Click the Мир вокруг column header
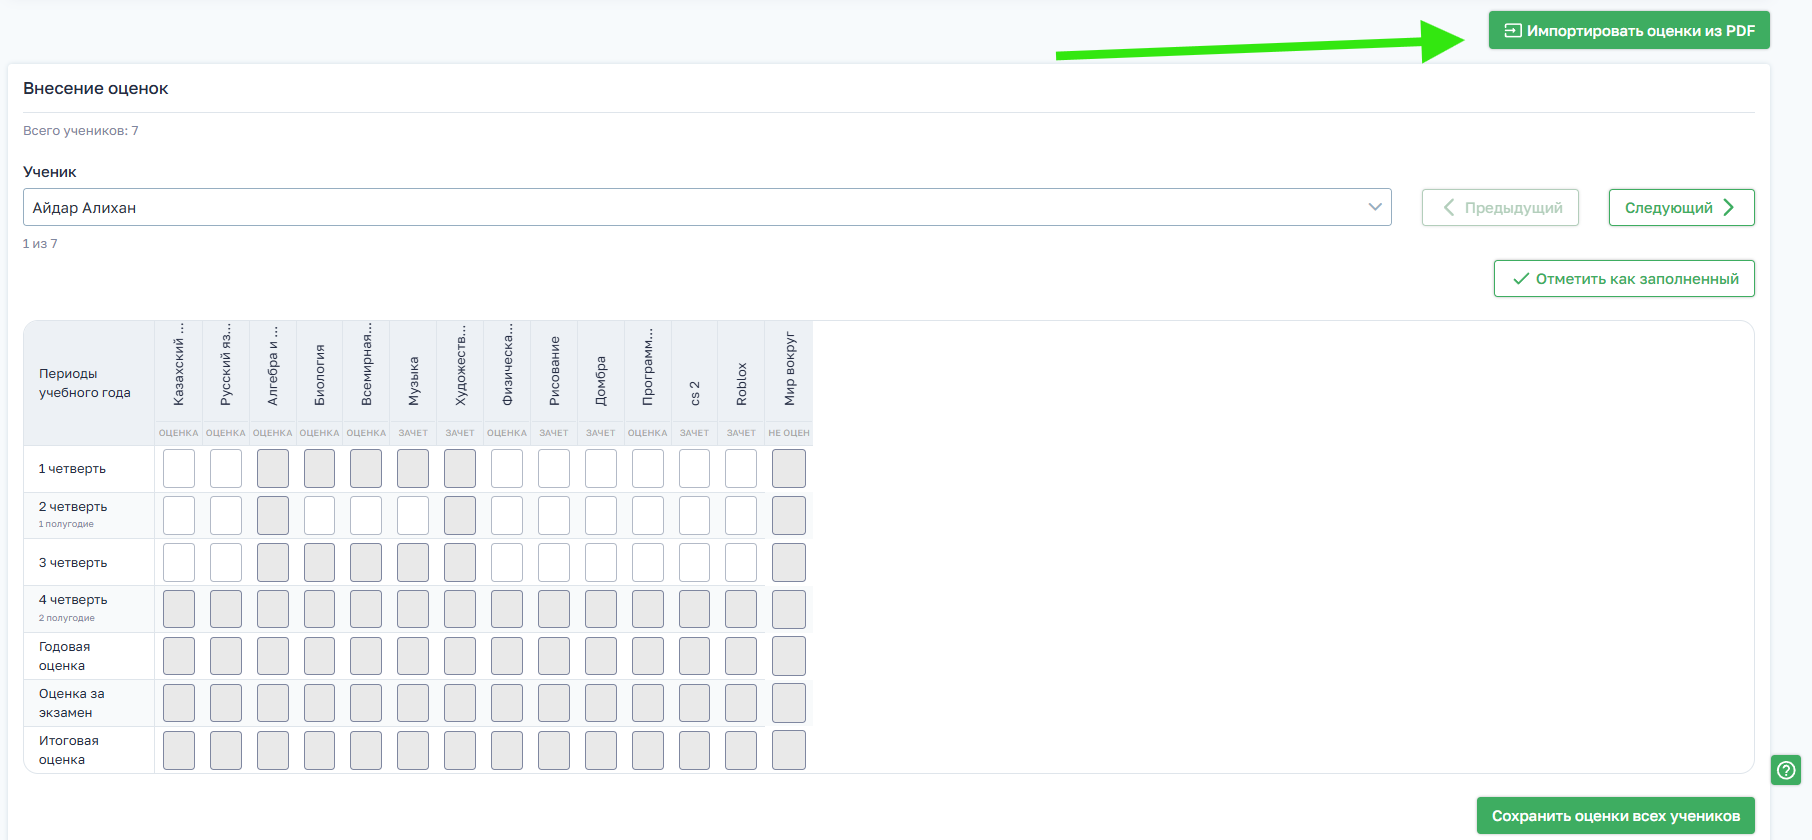 (x=789, y=370)
